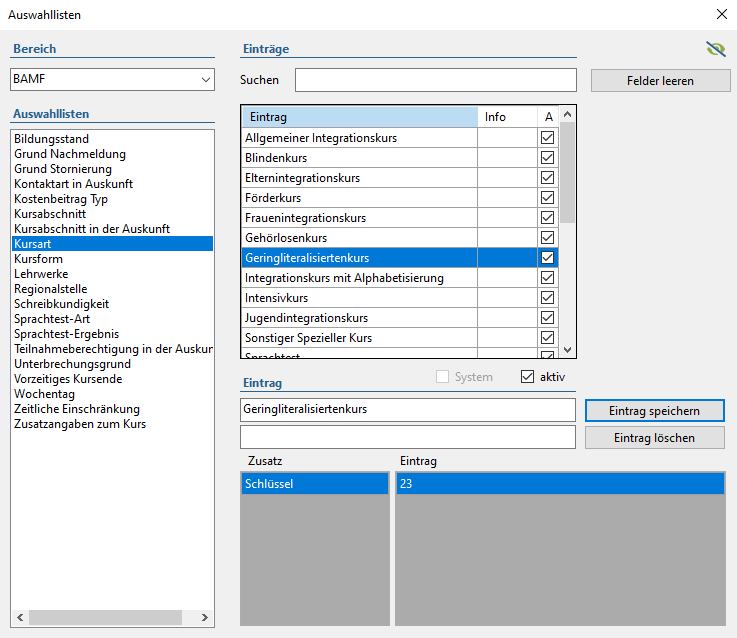Toggle the aktiv checkbox
This screenshot has width=737, height=638.
527,377
